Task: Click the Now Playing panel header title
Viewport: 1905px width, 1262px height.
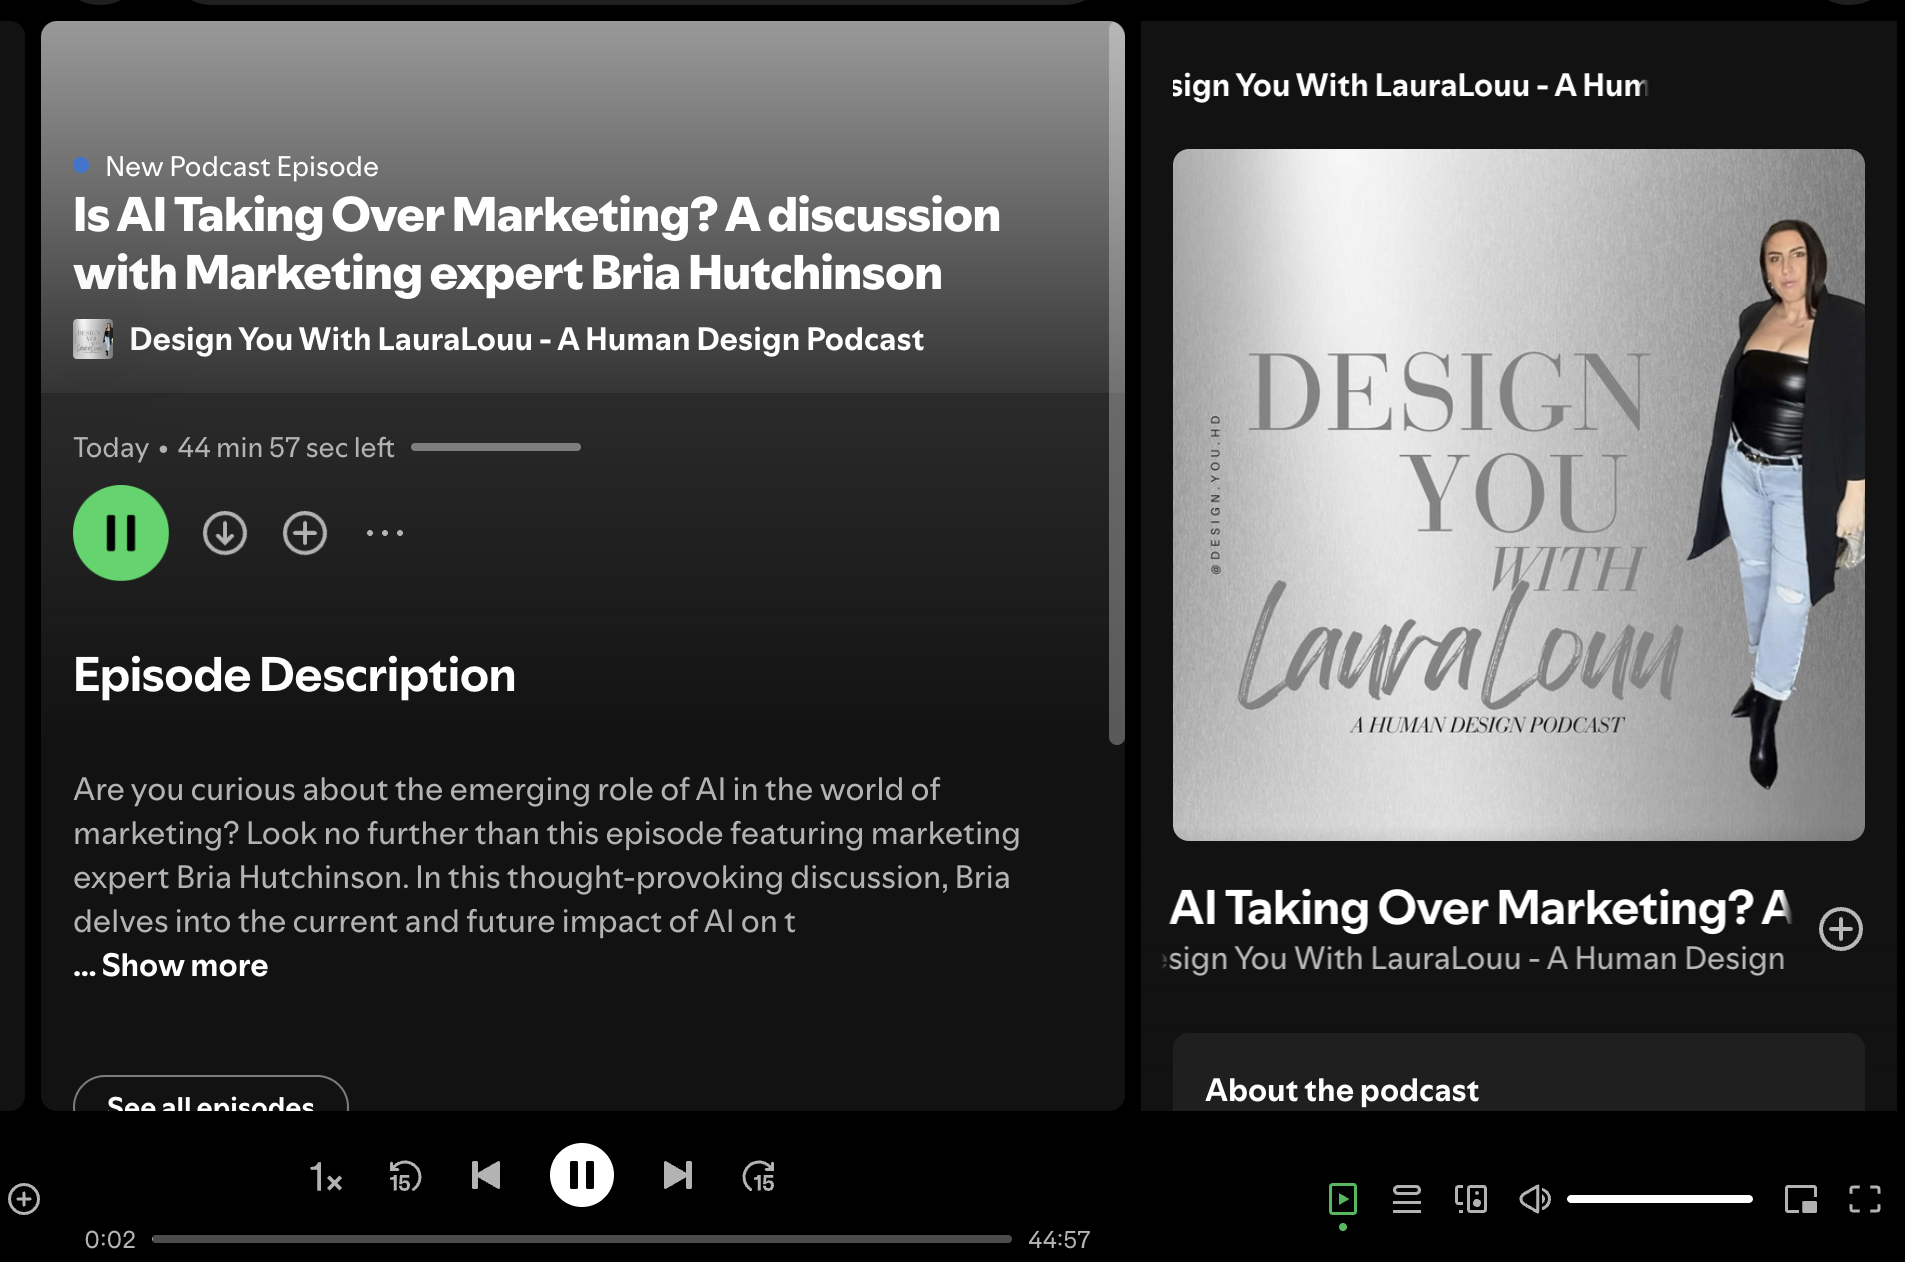Action: click(x=1410, y=85)
